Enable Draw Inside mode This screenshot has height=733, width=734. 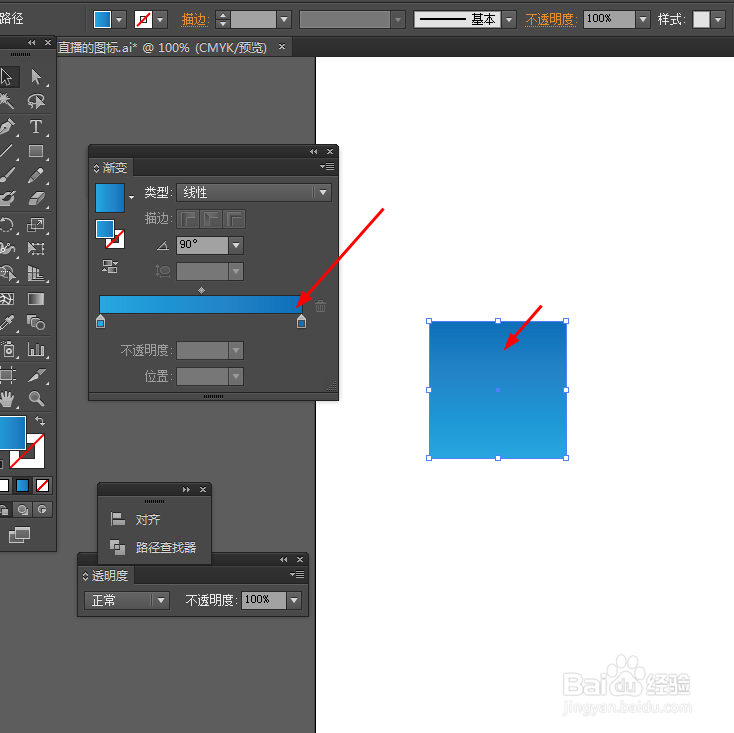tap(42, 509)
